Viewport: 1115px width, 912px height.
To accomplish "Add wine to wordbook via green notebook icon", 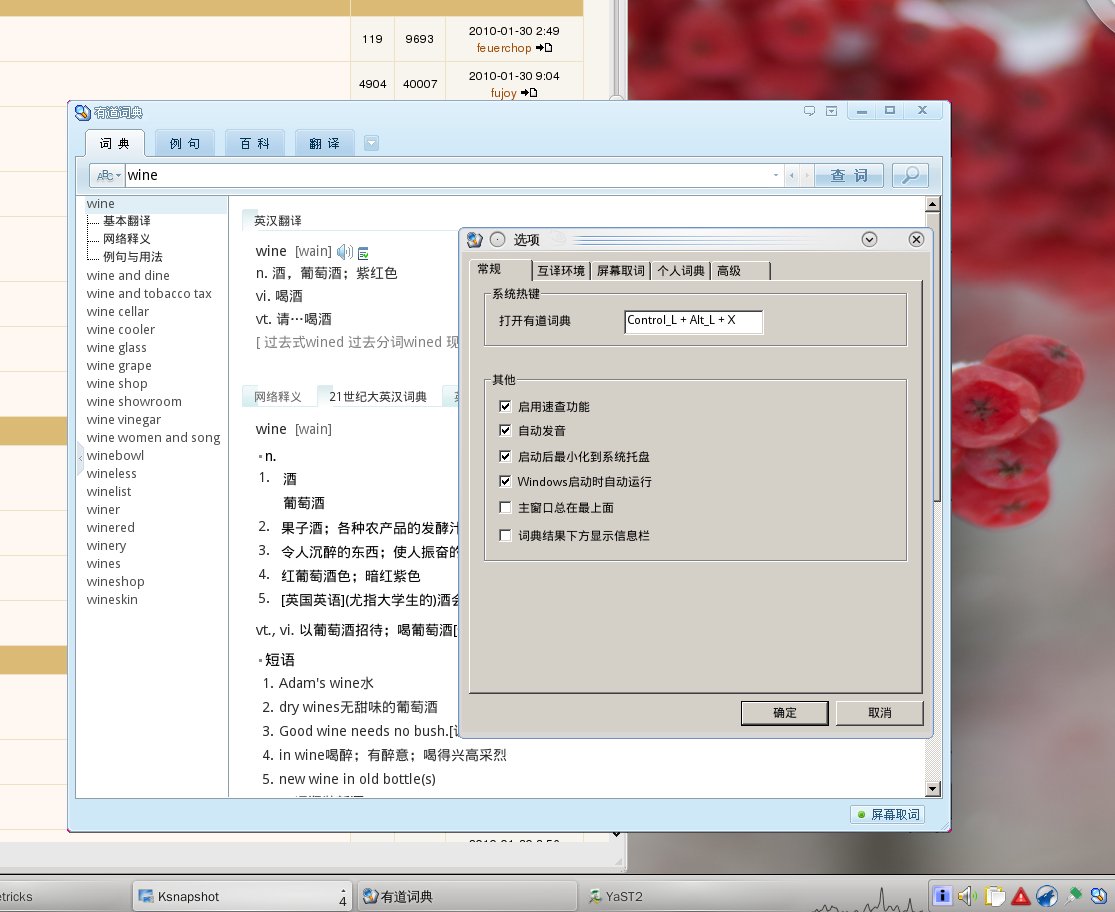I will click(x=363, y=253).
